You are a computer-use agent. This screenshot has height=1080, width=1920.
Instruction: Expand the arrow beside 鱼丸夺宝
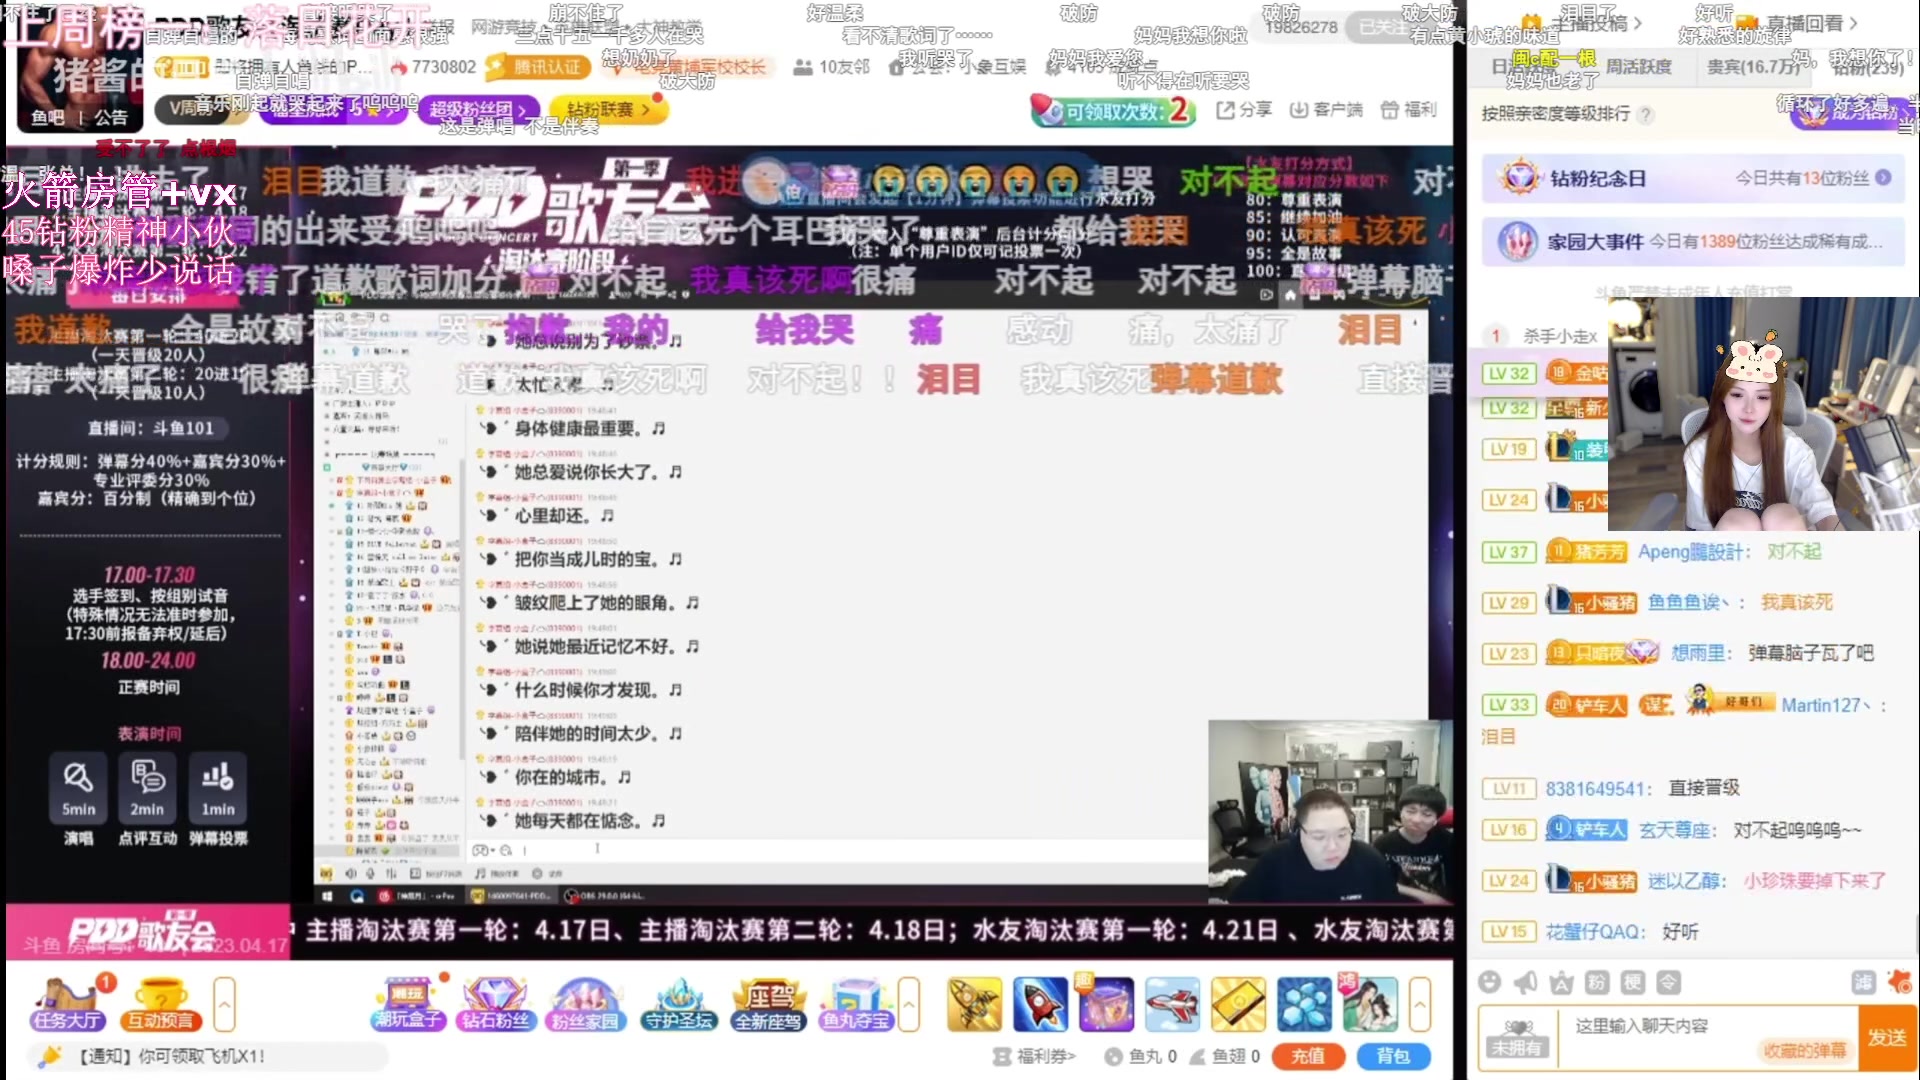[909, 1003]
